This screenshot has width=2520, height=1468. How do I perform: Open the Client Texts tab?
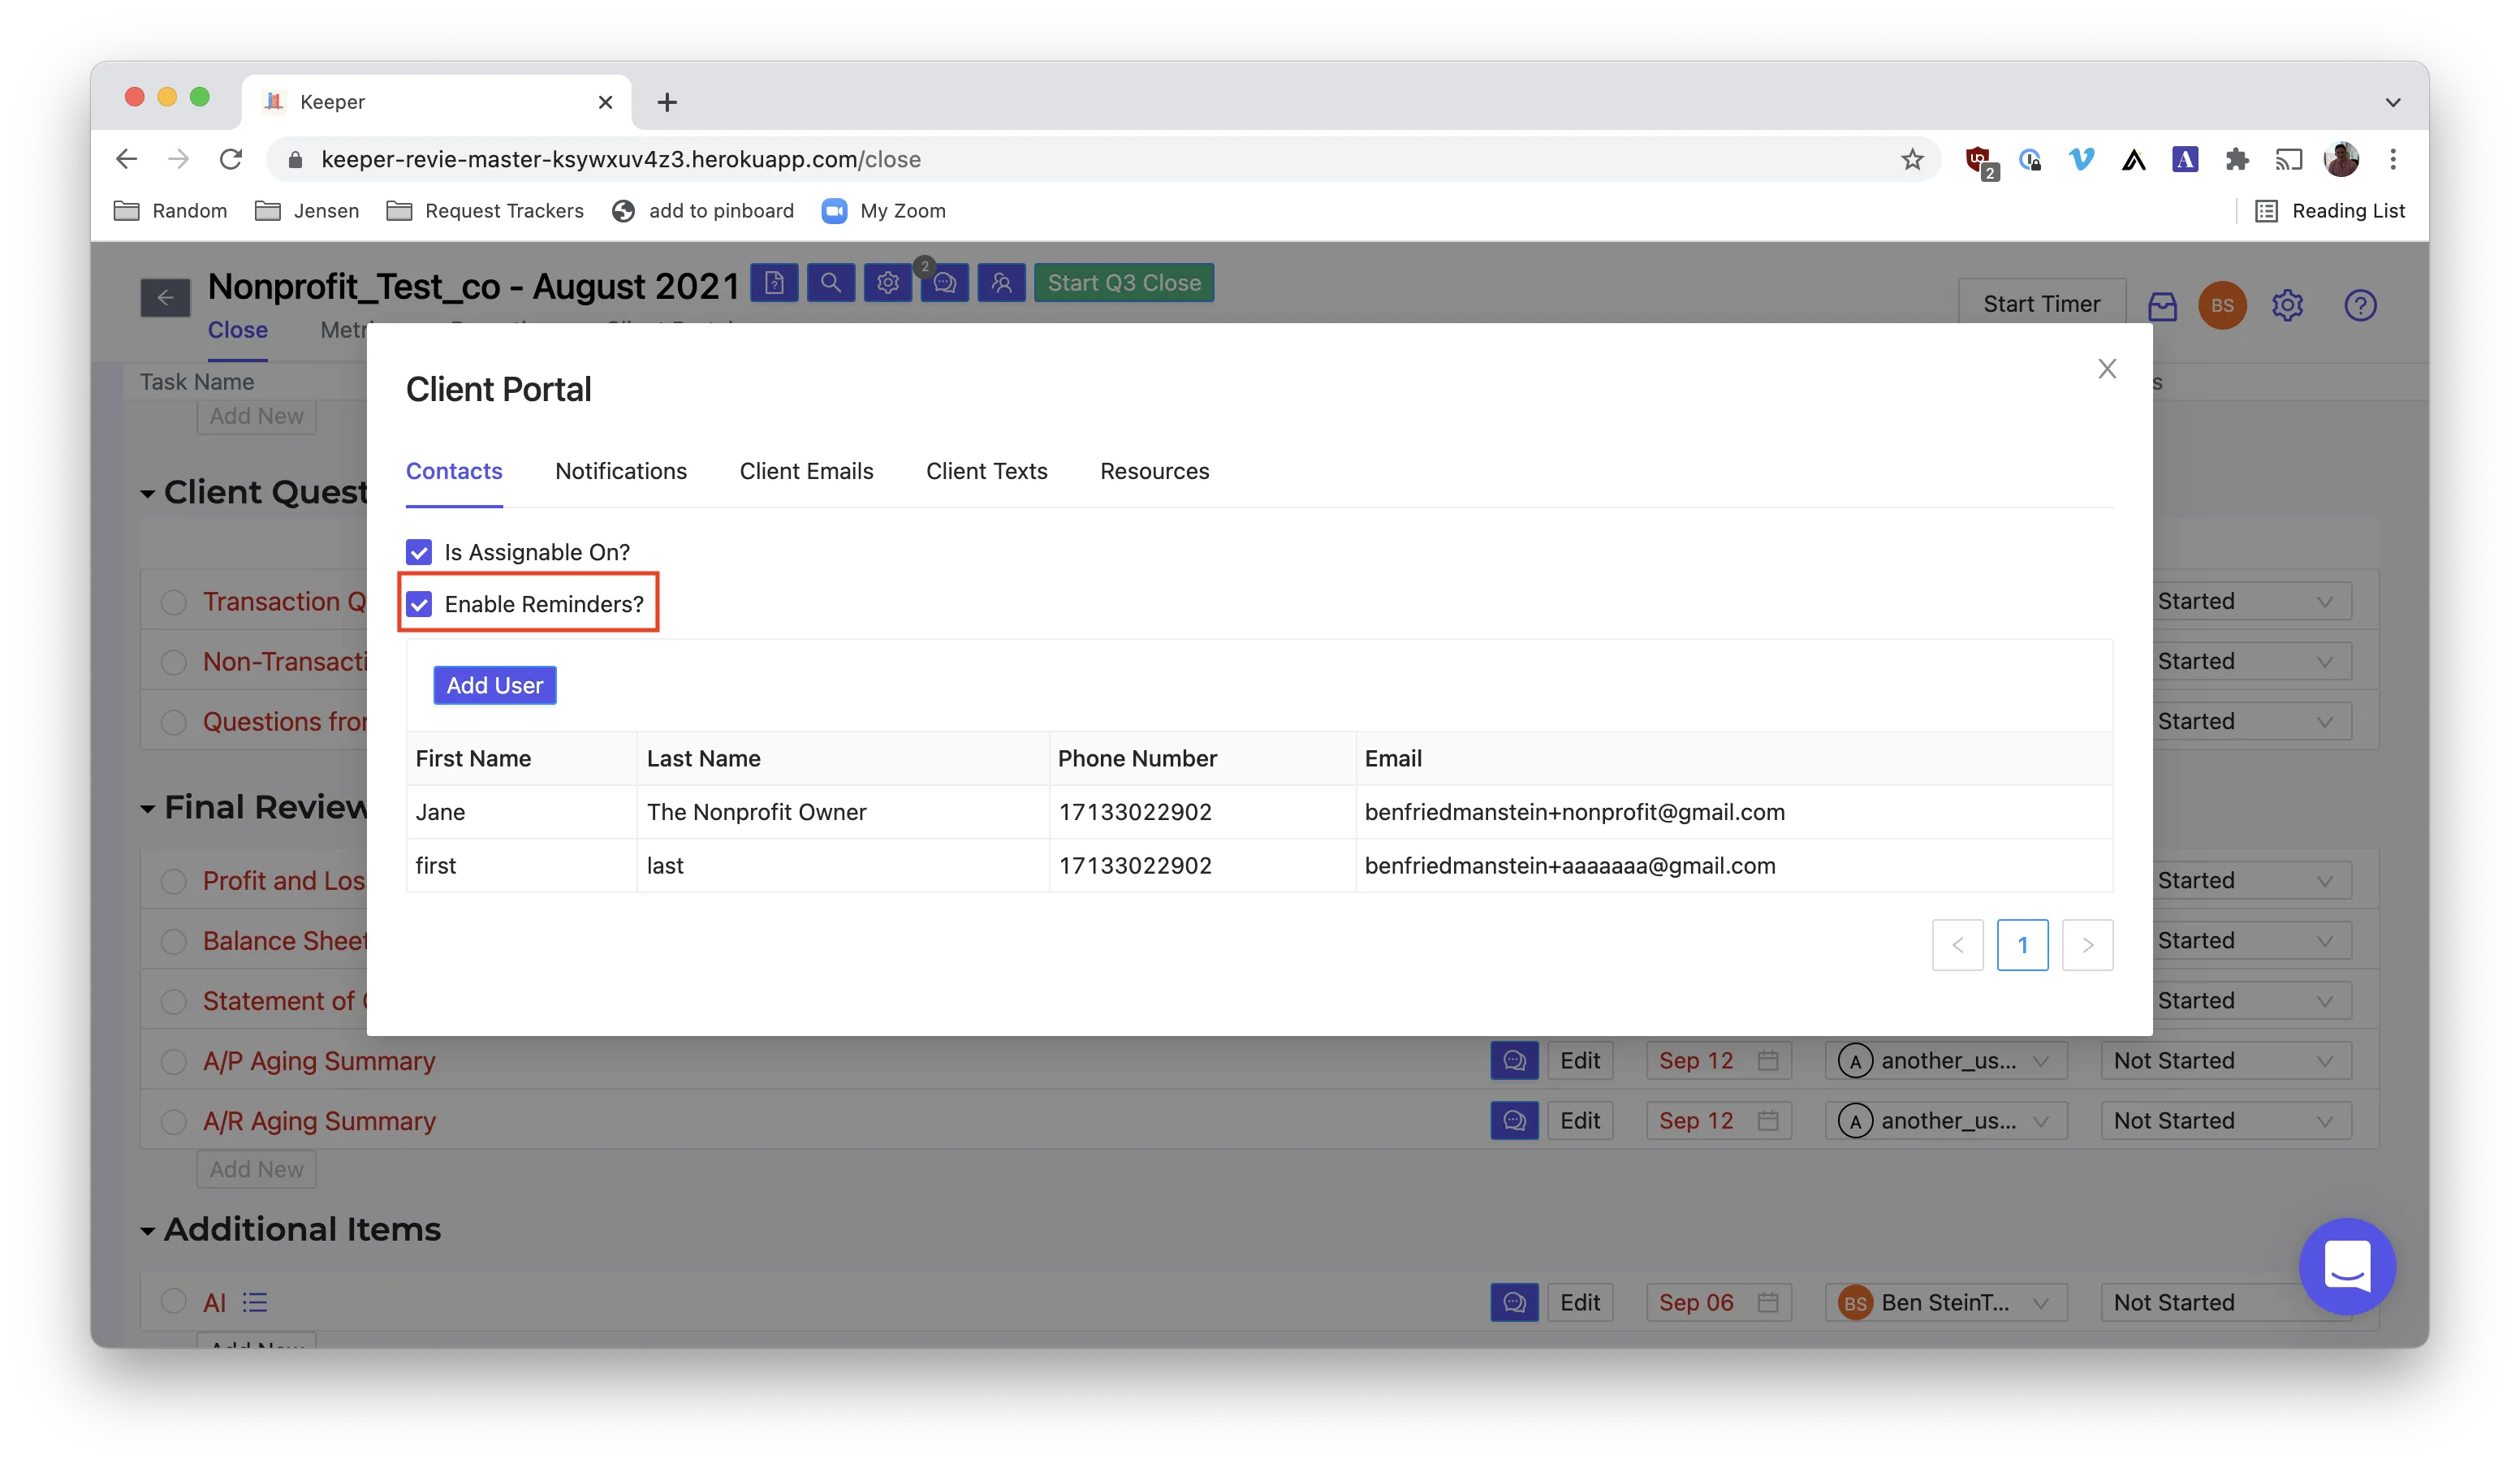tap(986, 471)
